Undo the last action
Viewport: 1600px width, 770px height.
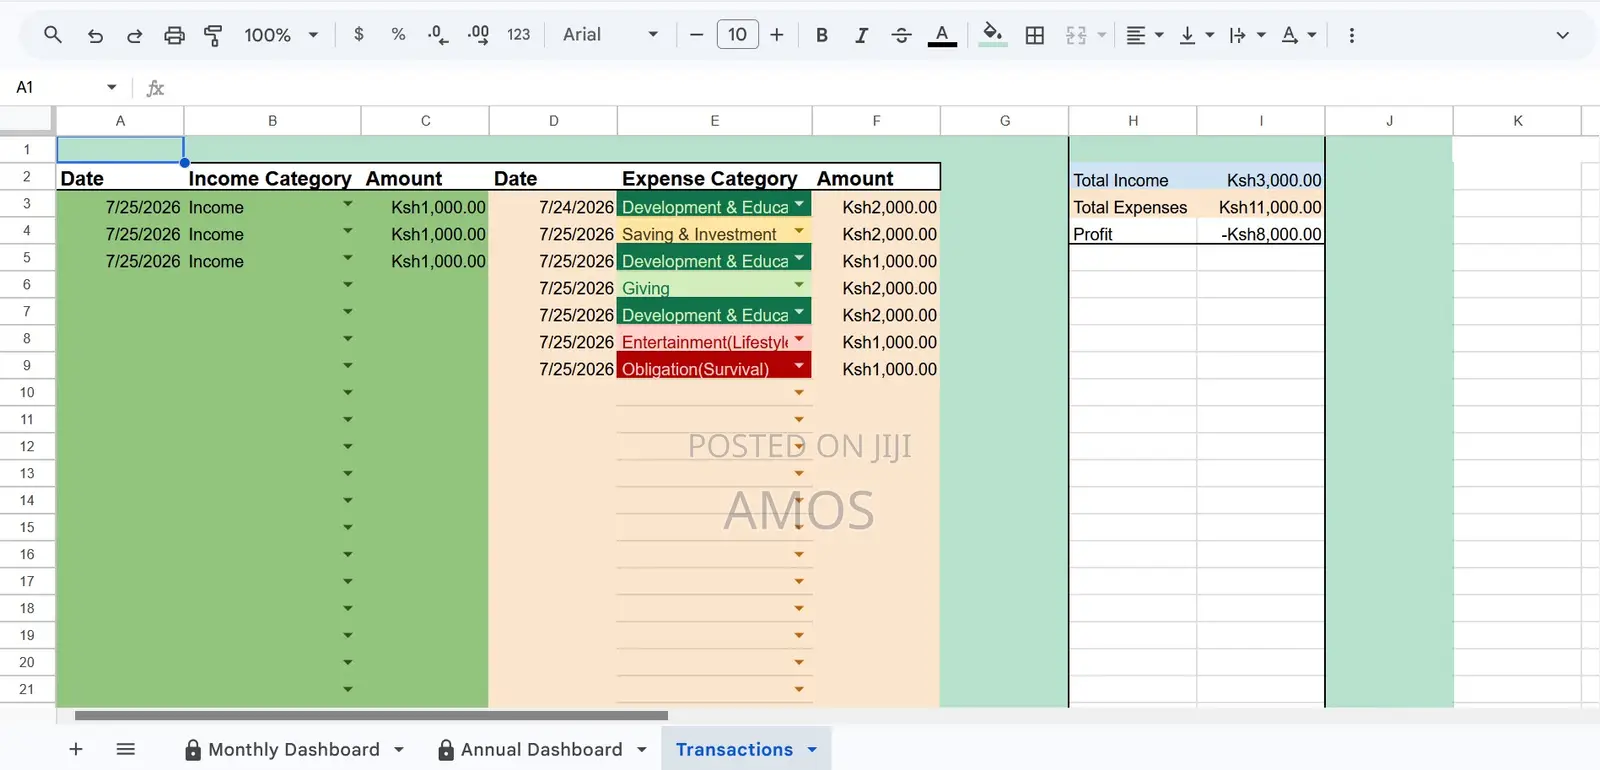[95, 35]
